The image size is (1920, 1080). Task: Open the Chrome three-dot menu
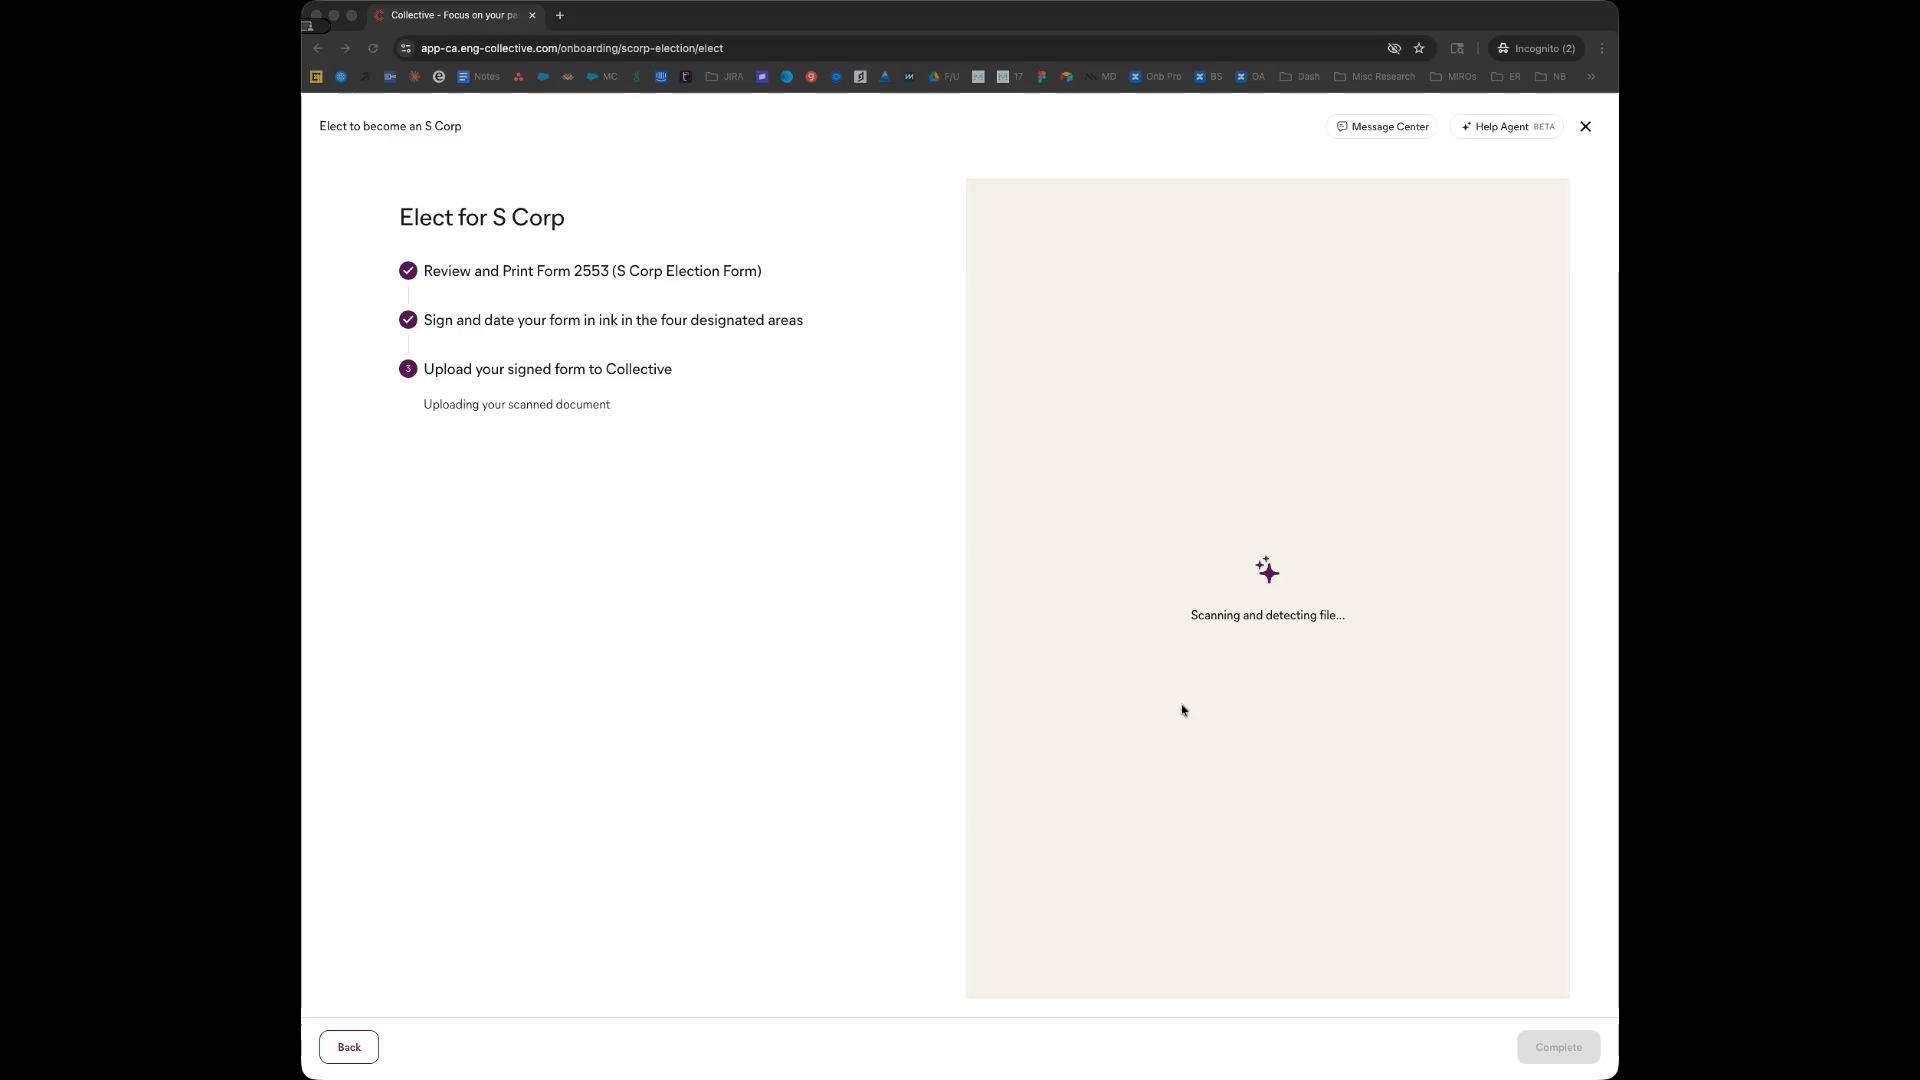1602,48
